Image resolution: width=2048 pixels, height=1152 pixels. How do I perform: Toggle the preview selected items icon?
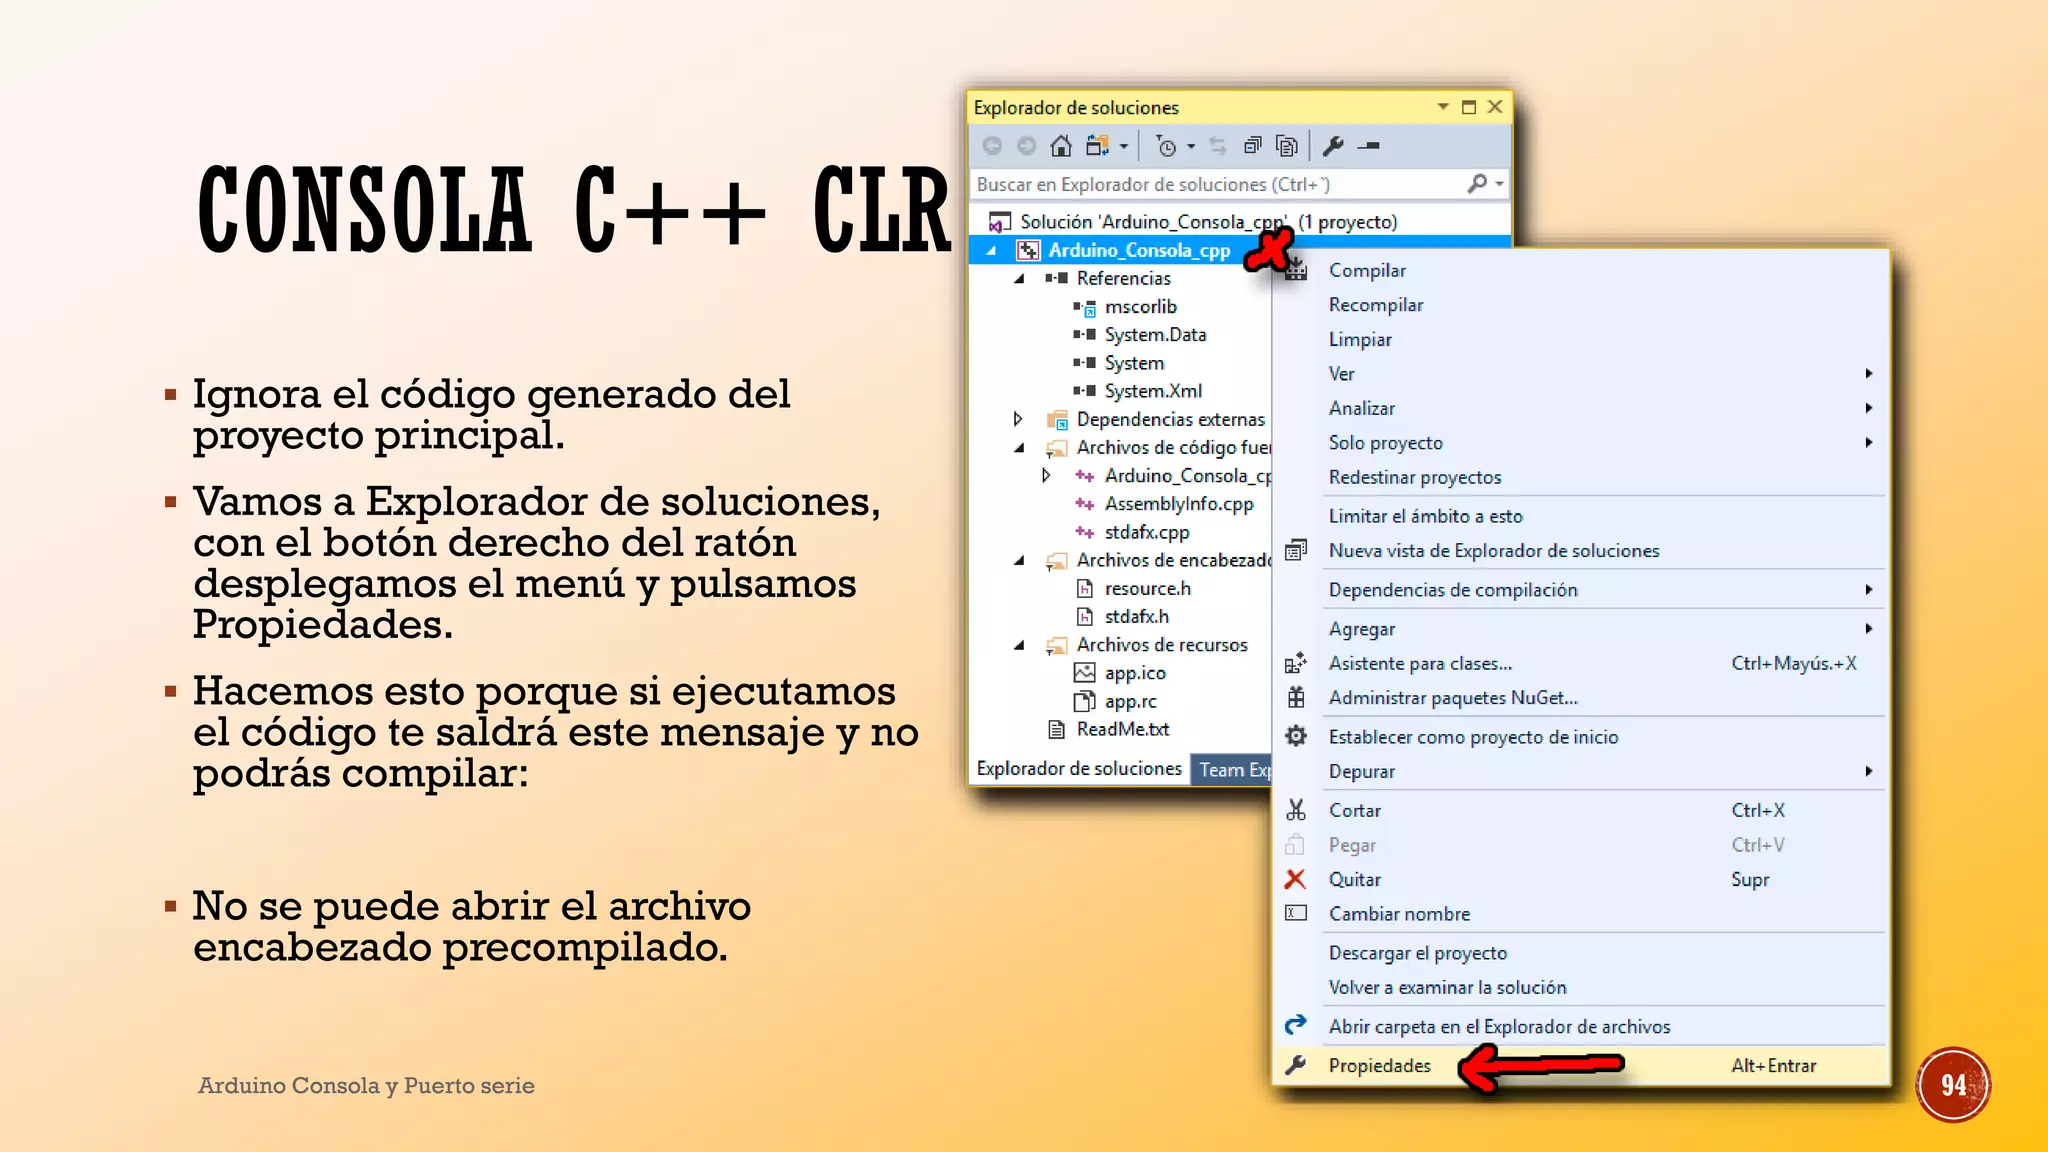click(1369, 146)
